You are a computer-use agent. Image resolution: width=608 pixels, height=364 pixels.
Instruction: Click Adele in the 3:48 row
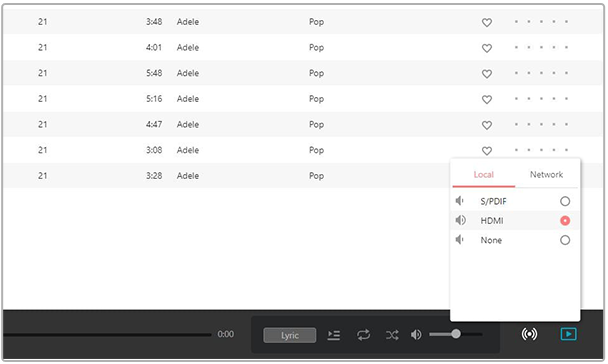point(188,22)
